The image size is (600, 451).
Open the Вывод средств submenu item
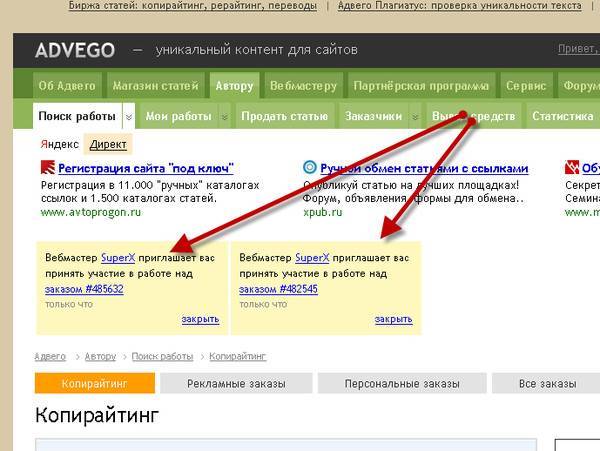tap(473, 116)
